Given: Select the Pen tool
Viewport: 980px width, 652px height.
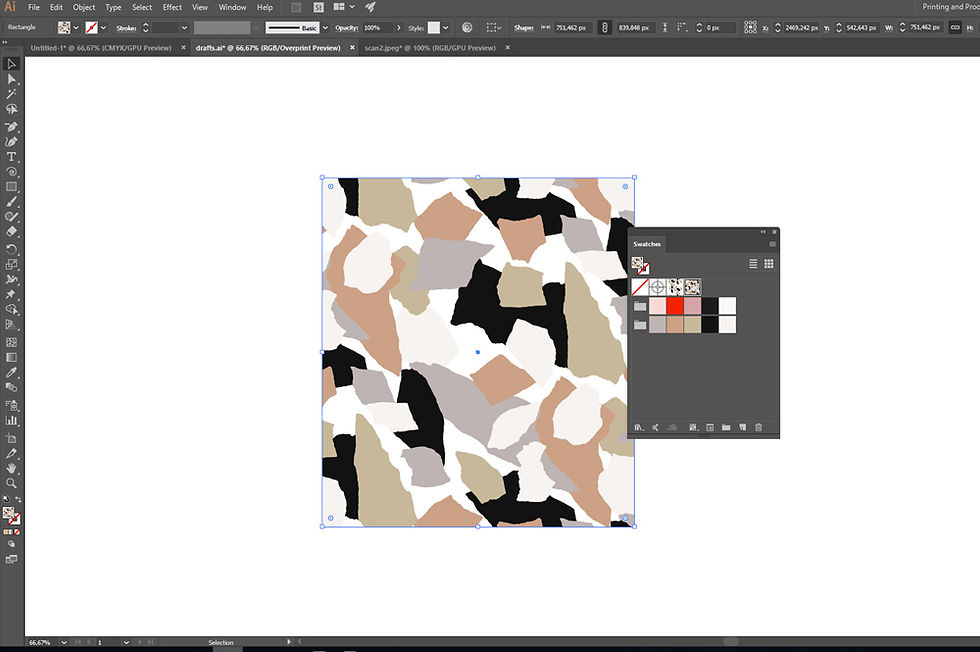Looking at the screenshot, I should (x=11, y=127).
